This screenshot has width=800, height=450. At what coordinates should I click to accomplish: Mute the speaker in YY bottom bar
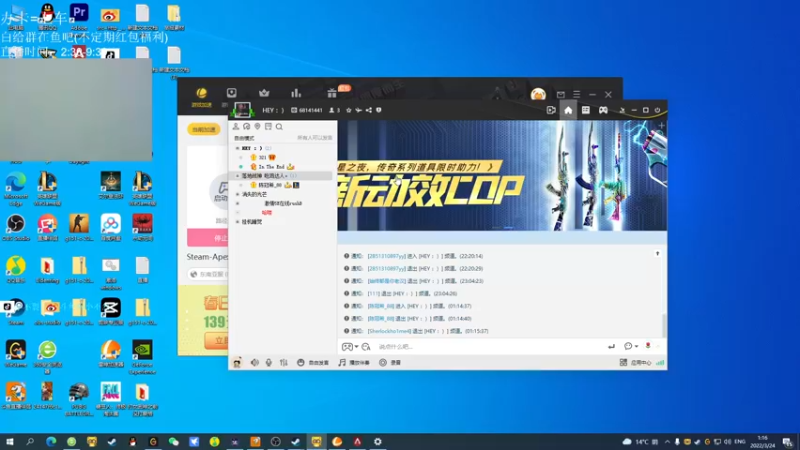tap(255, 363)
